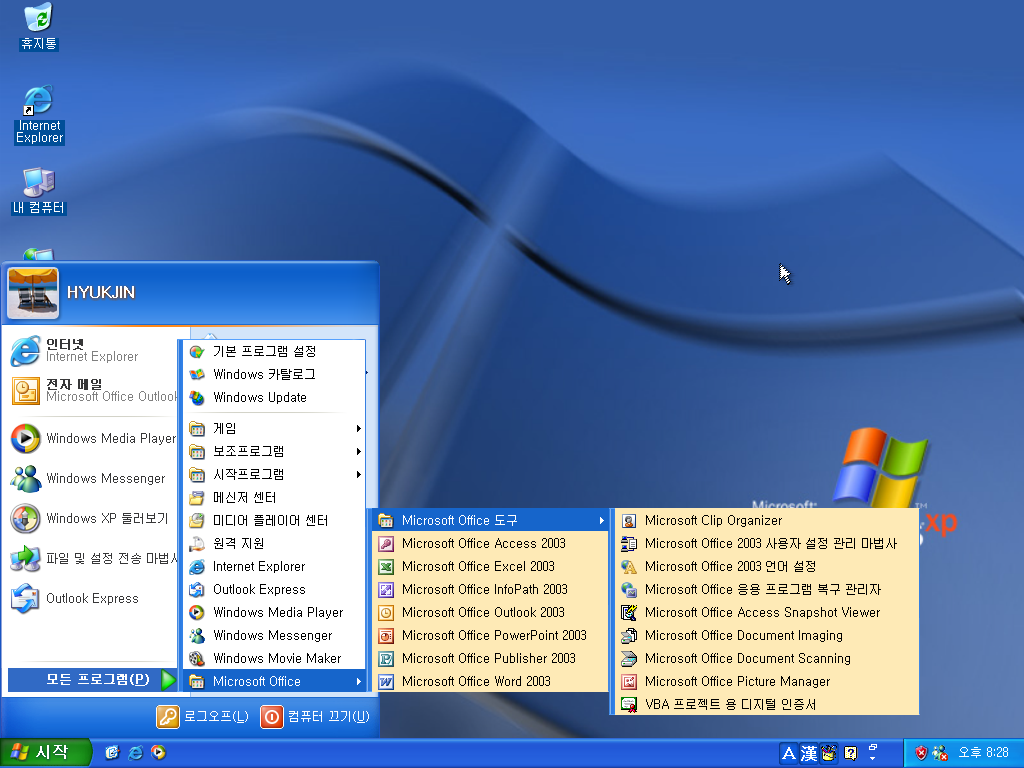Click the 로그오프(L) button
The height and width of the screenshot is (768, 1024).
[202, 716]
